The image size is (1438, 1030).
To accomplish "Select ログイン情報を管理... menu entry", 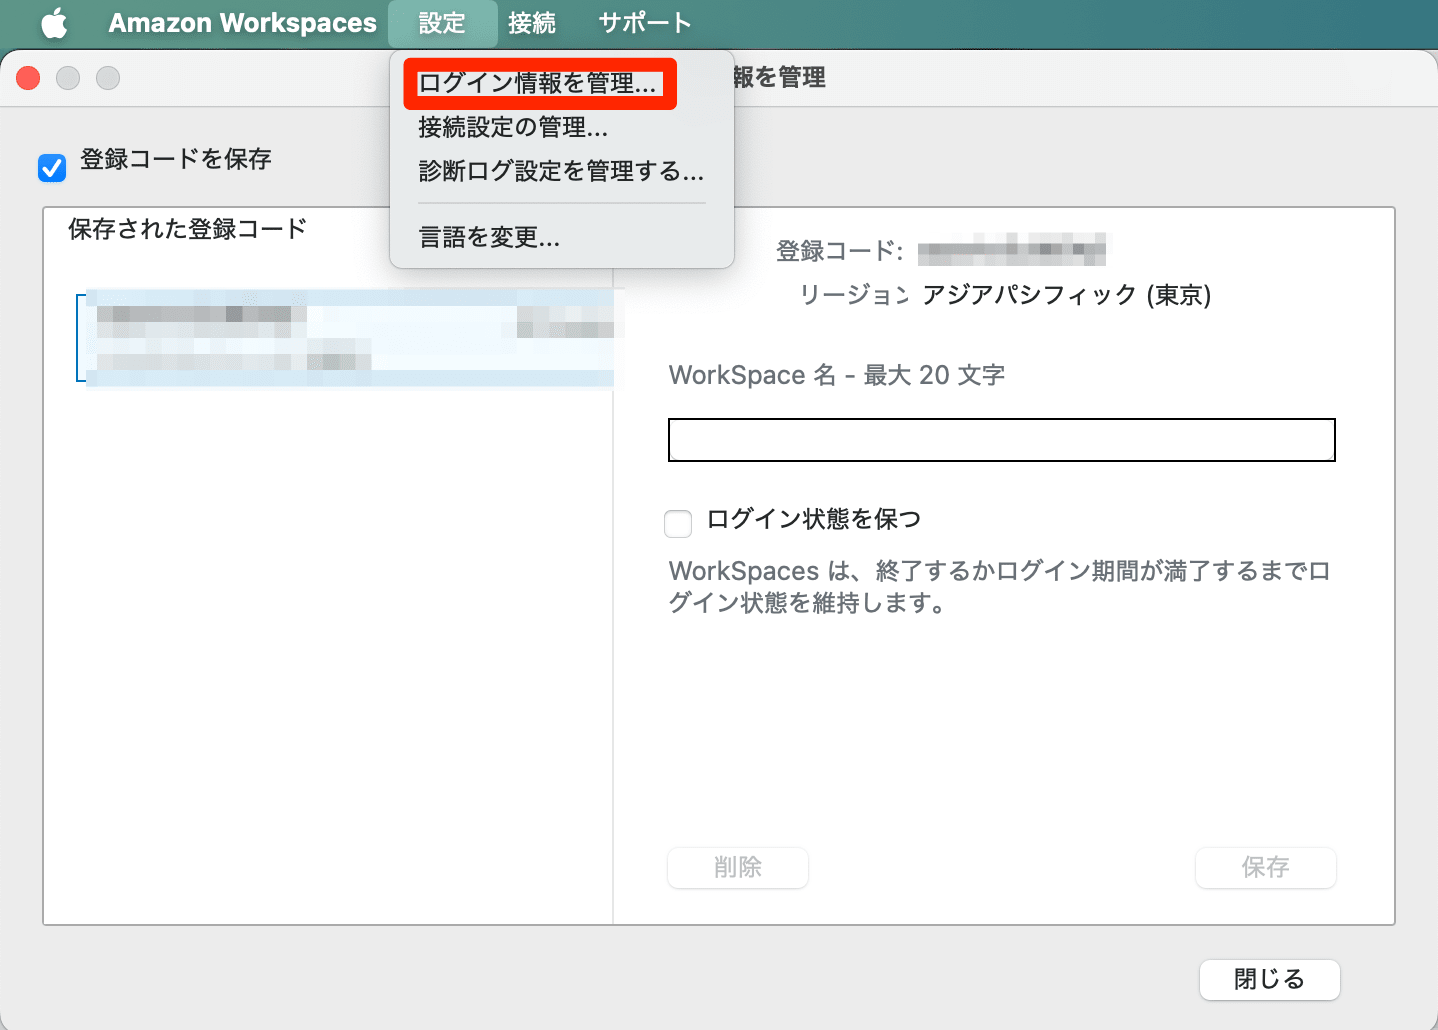I will coord(540,83).
